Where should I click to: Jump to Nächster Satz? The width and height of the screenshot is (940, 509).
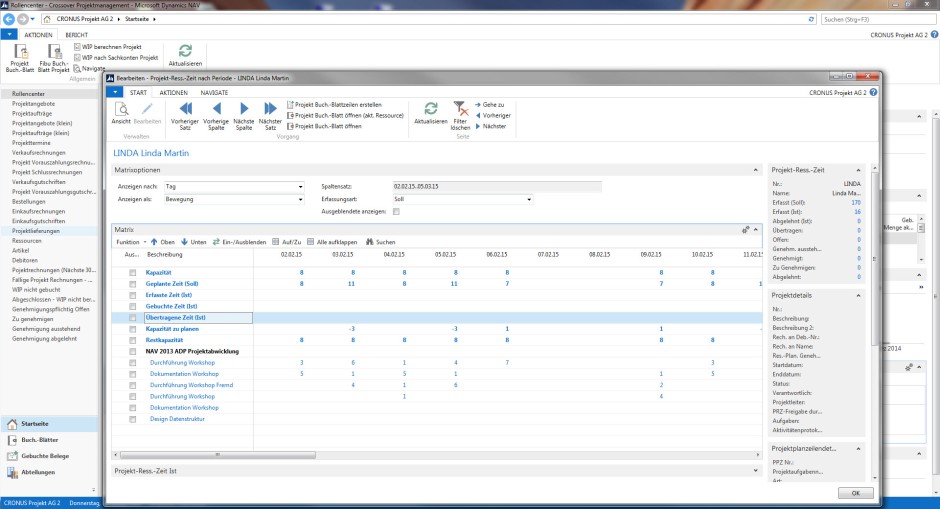[270, 110]
